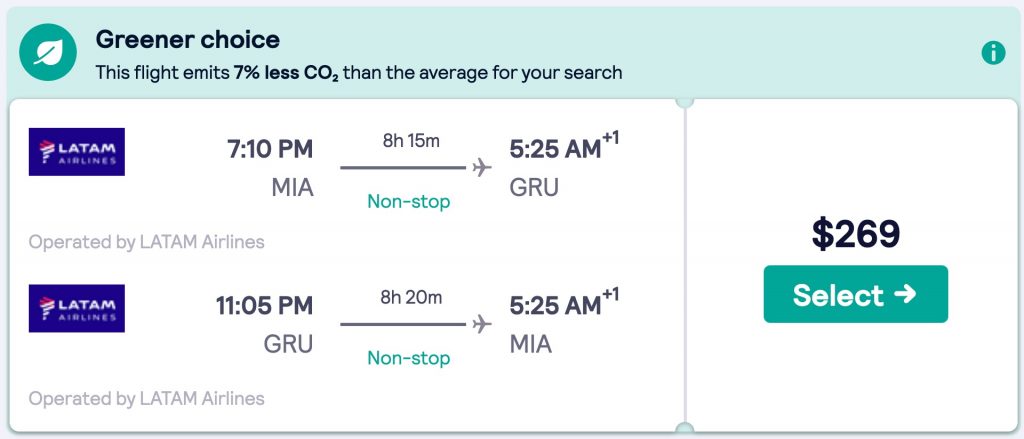
Task: Click the green leaf Greener choice icon
Action: pyautogui.click(x=48, y=53)
